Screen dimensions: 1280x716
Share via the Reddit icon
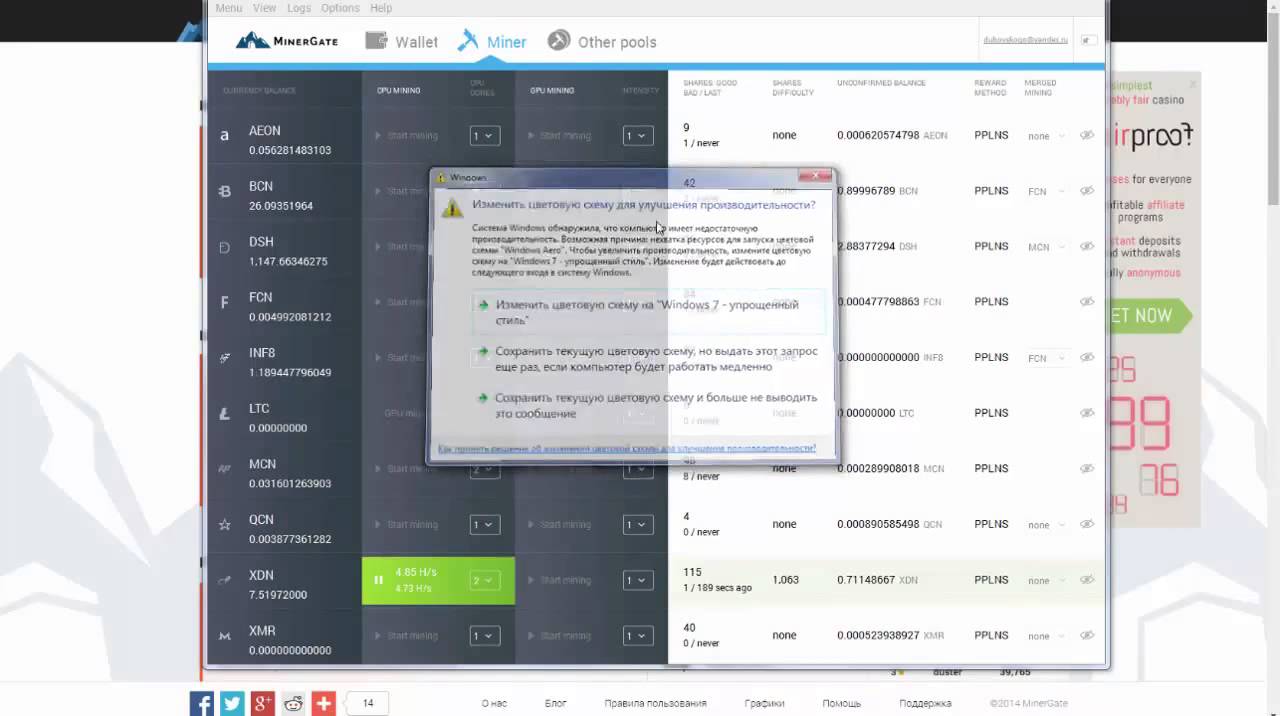pyautogui.click(x=293, y=703)
